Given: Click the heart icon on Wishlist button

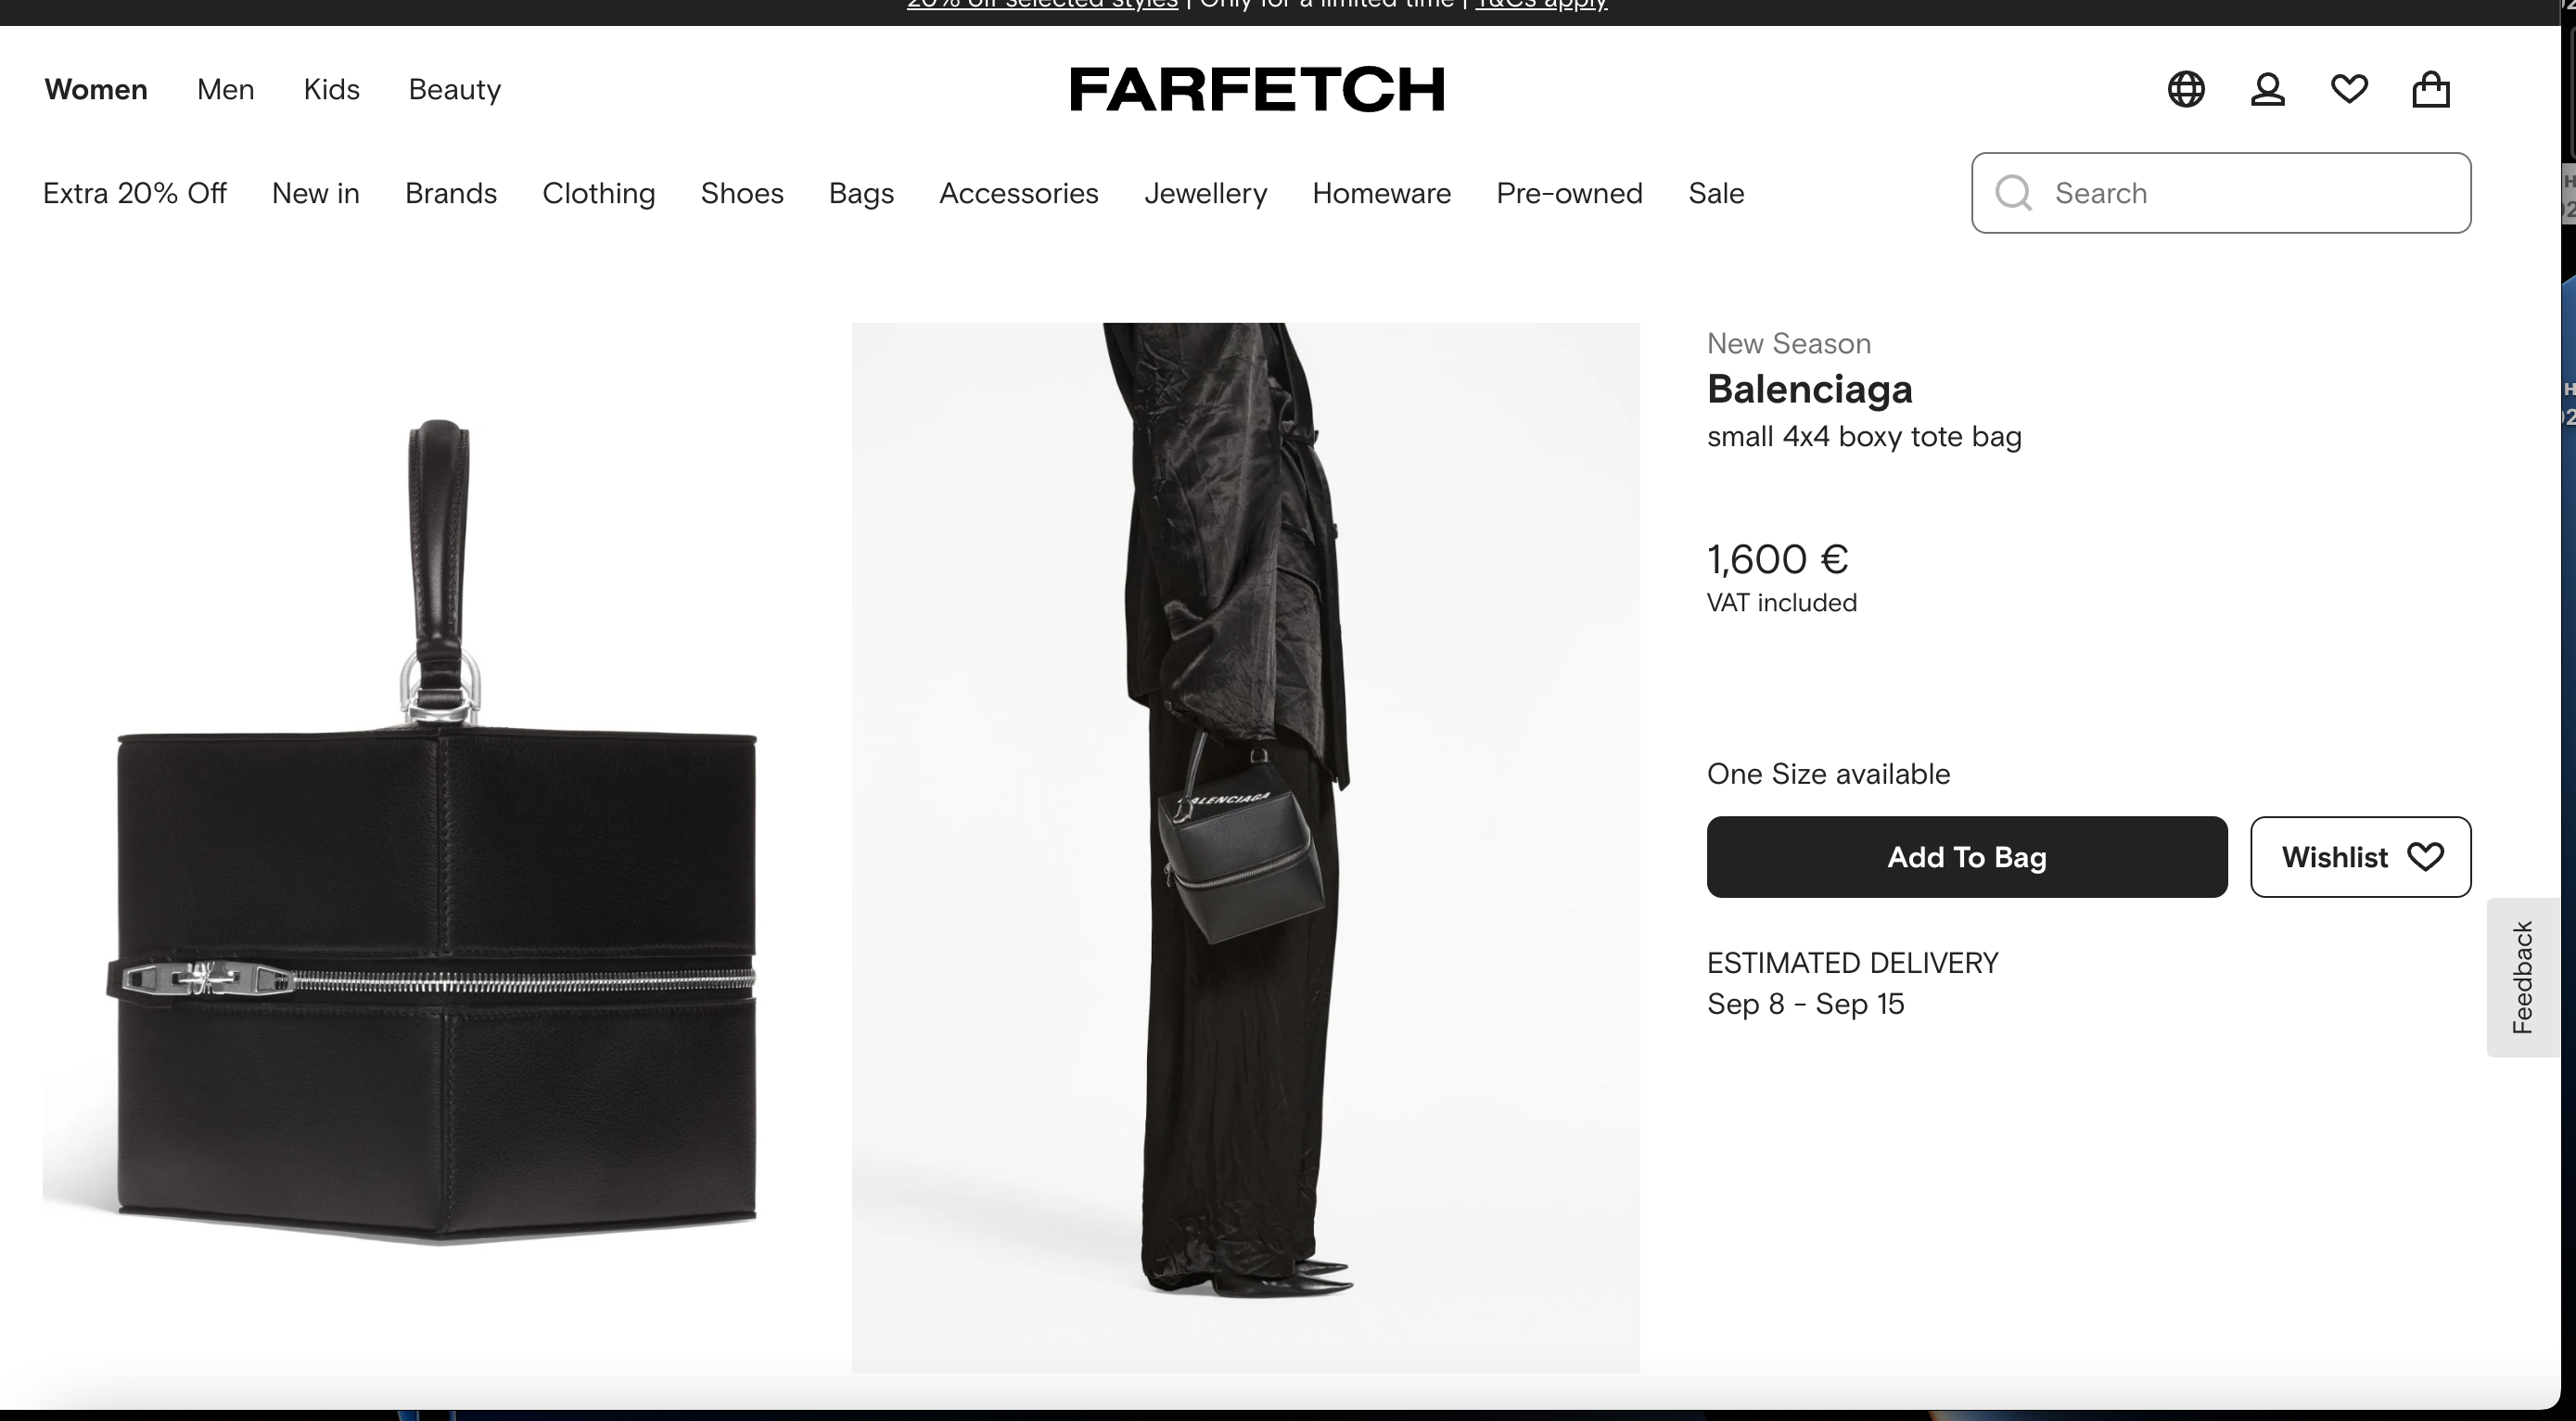Looking at the screenshot, I should [2425, 857].
